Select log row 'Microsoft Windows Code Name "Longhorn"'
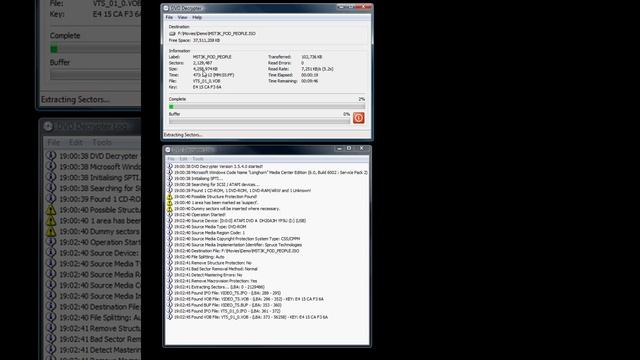This screenshot has height=360, width=640. point(271,173)
